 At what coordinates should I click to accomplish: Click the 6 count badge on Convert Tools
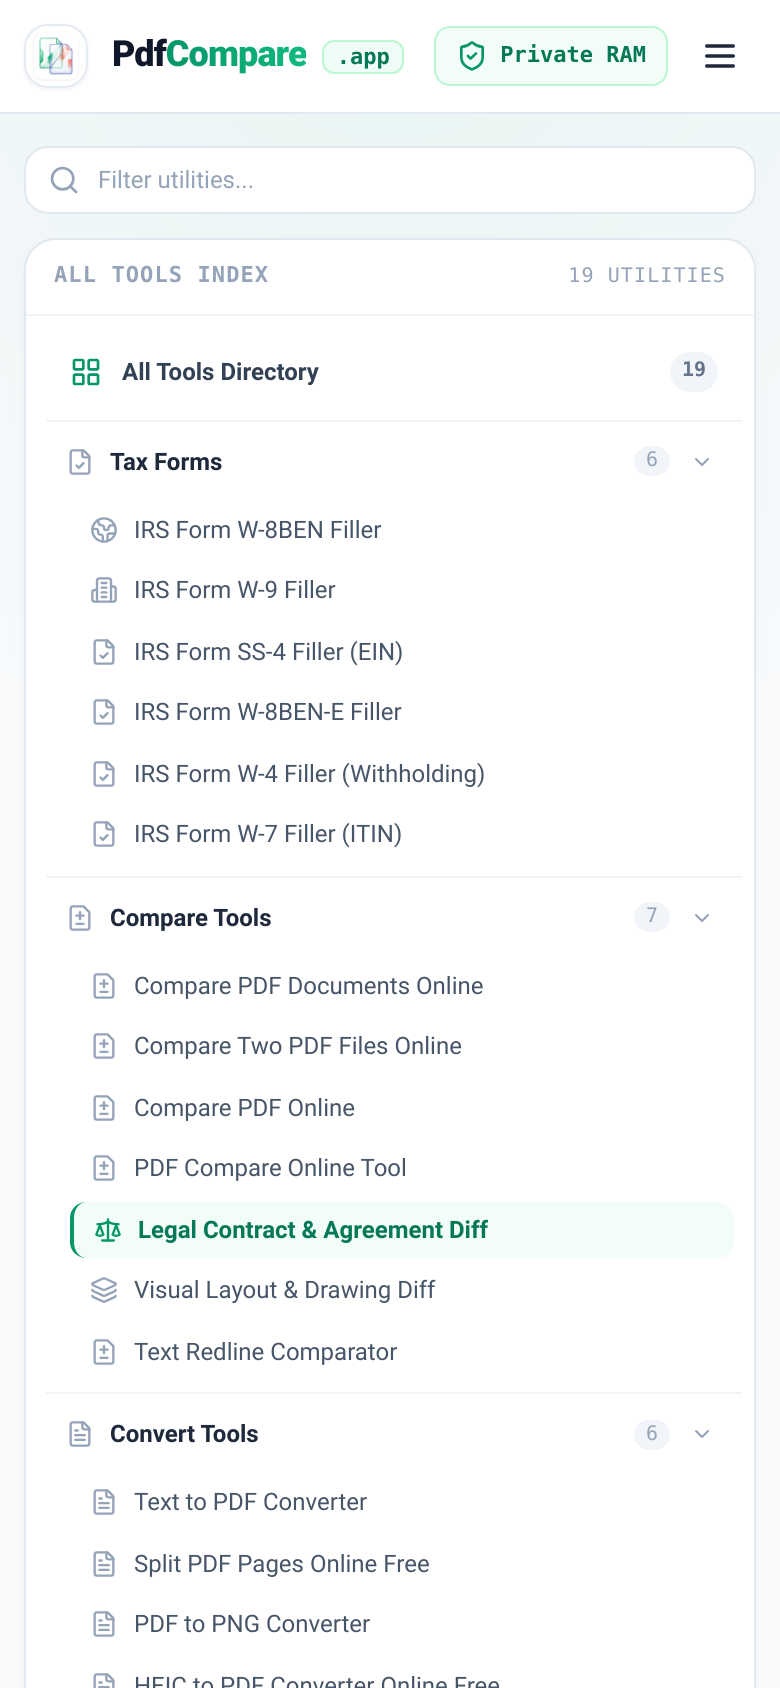pos(652,1434)
